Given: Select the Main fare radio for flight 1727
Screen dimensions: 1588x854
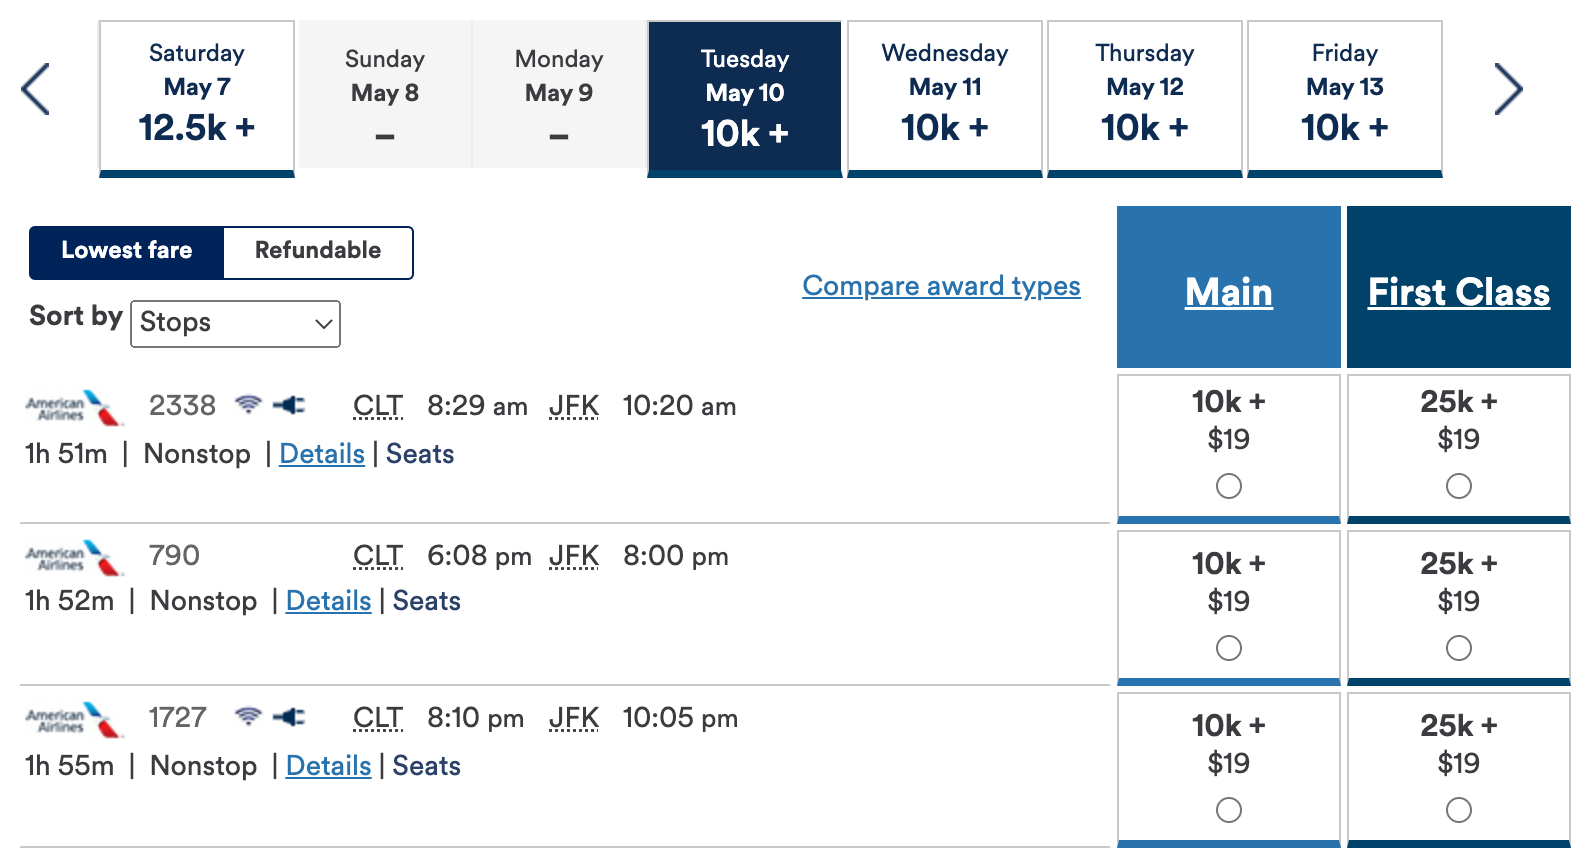Looking at the screenshot, I should (x=1228, y=809).
